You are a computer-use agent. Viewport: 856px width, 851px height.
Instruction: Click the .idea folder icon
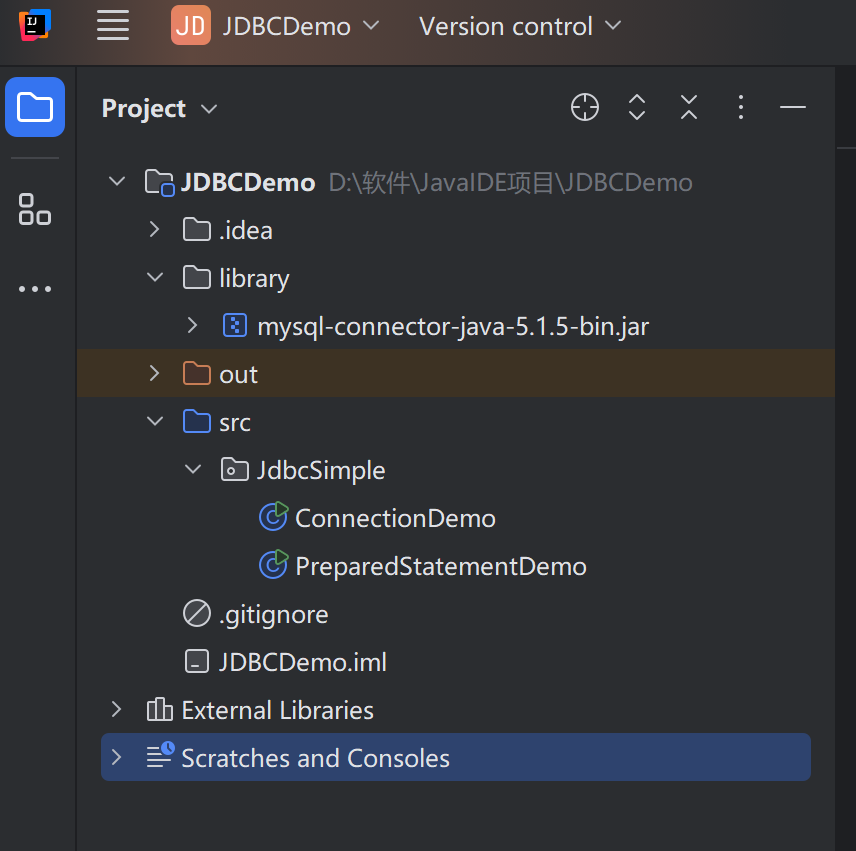[x=197, y=229]
